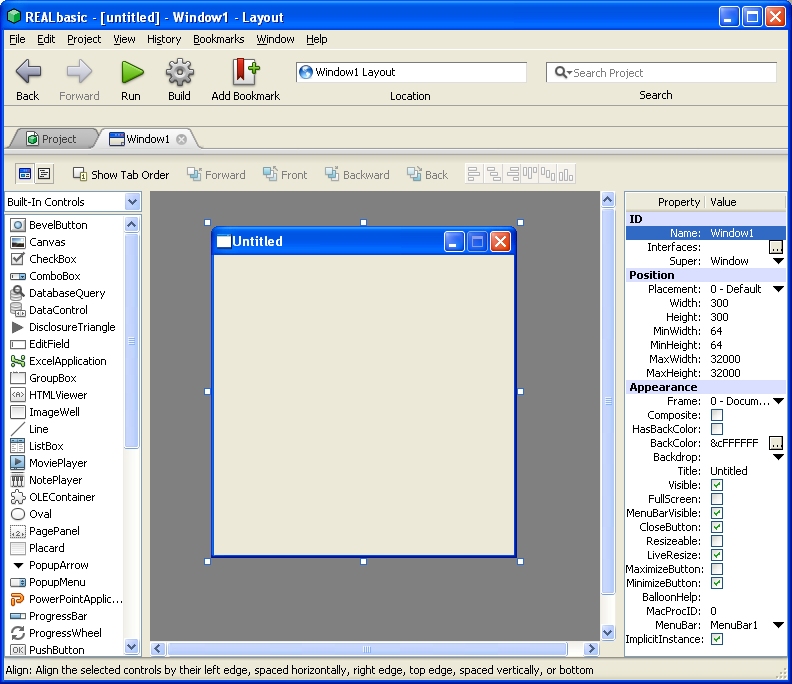The image size is (792, 684).
Task: Select the PowerPointApplication control
Action: point(66,599)
